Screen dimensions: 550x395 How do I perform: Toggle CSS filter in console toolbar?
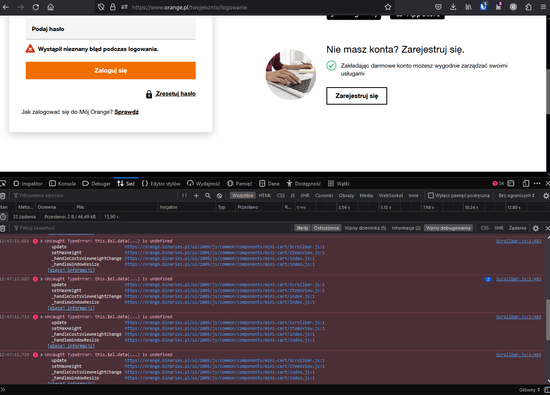[x=485, y=228]
